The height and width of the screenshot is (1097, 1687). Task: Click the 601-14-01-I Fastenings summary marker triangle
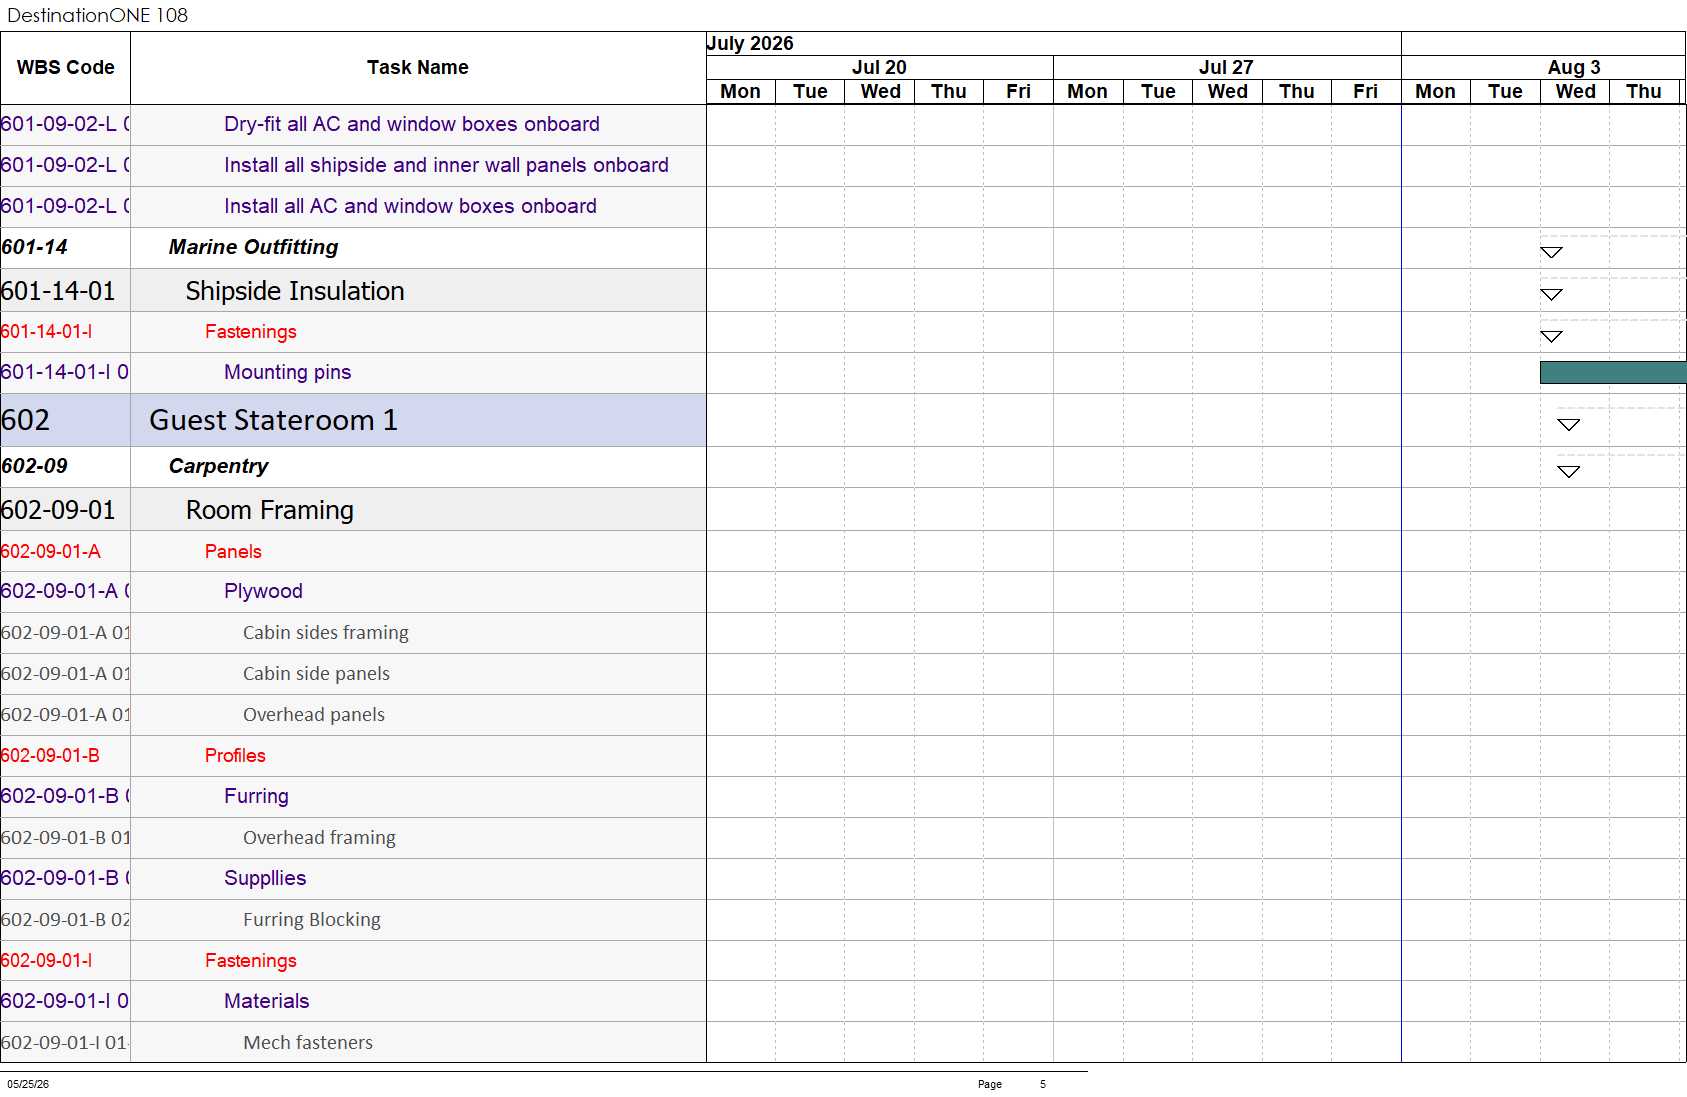point(1551,336)
